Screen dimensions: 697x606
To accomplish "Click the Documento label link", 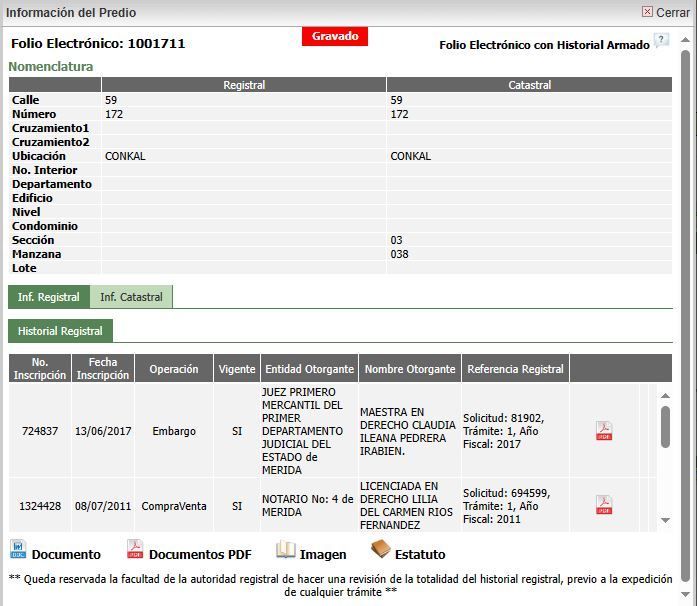I will (x=66, y=554).
